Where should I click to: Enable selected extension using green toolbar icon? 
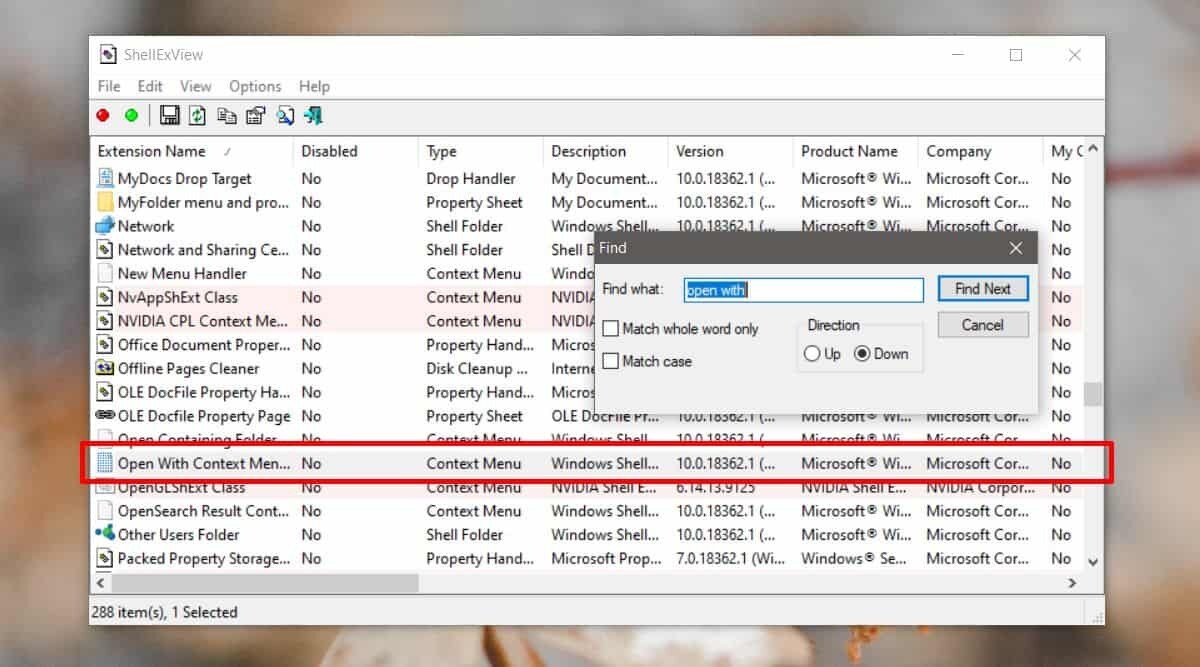click(131, 115)
